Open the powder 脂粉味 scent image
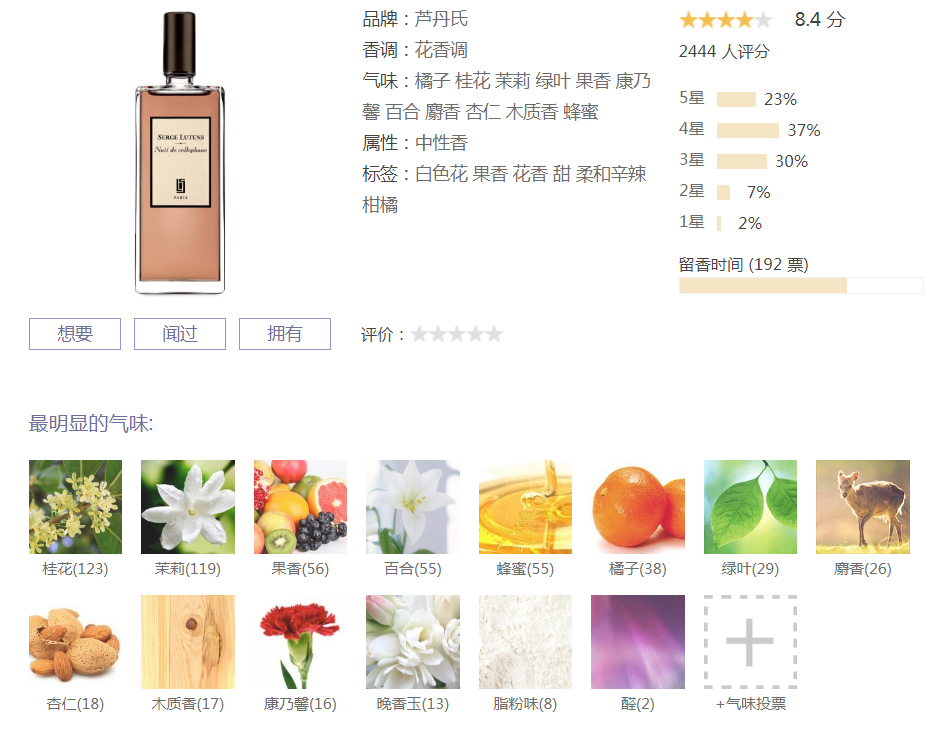 [525, 642]
